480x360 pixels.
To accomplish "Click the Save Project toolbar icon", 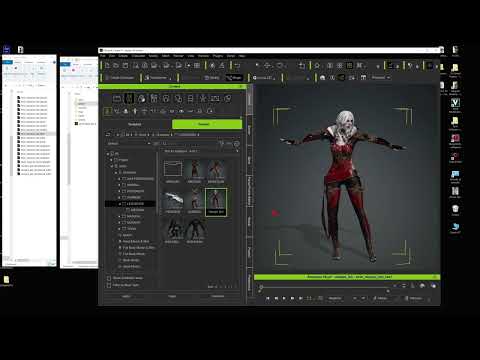I will pyautogui.click(x=125, y=66).
